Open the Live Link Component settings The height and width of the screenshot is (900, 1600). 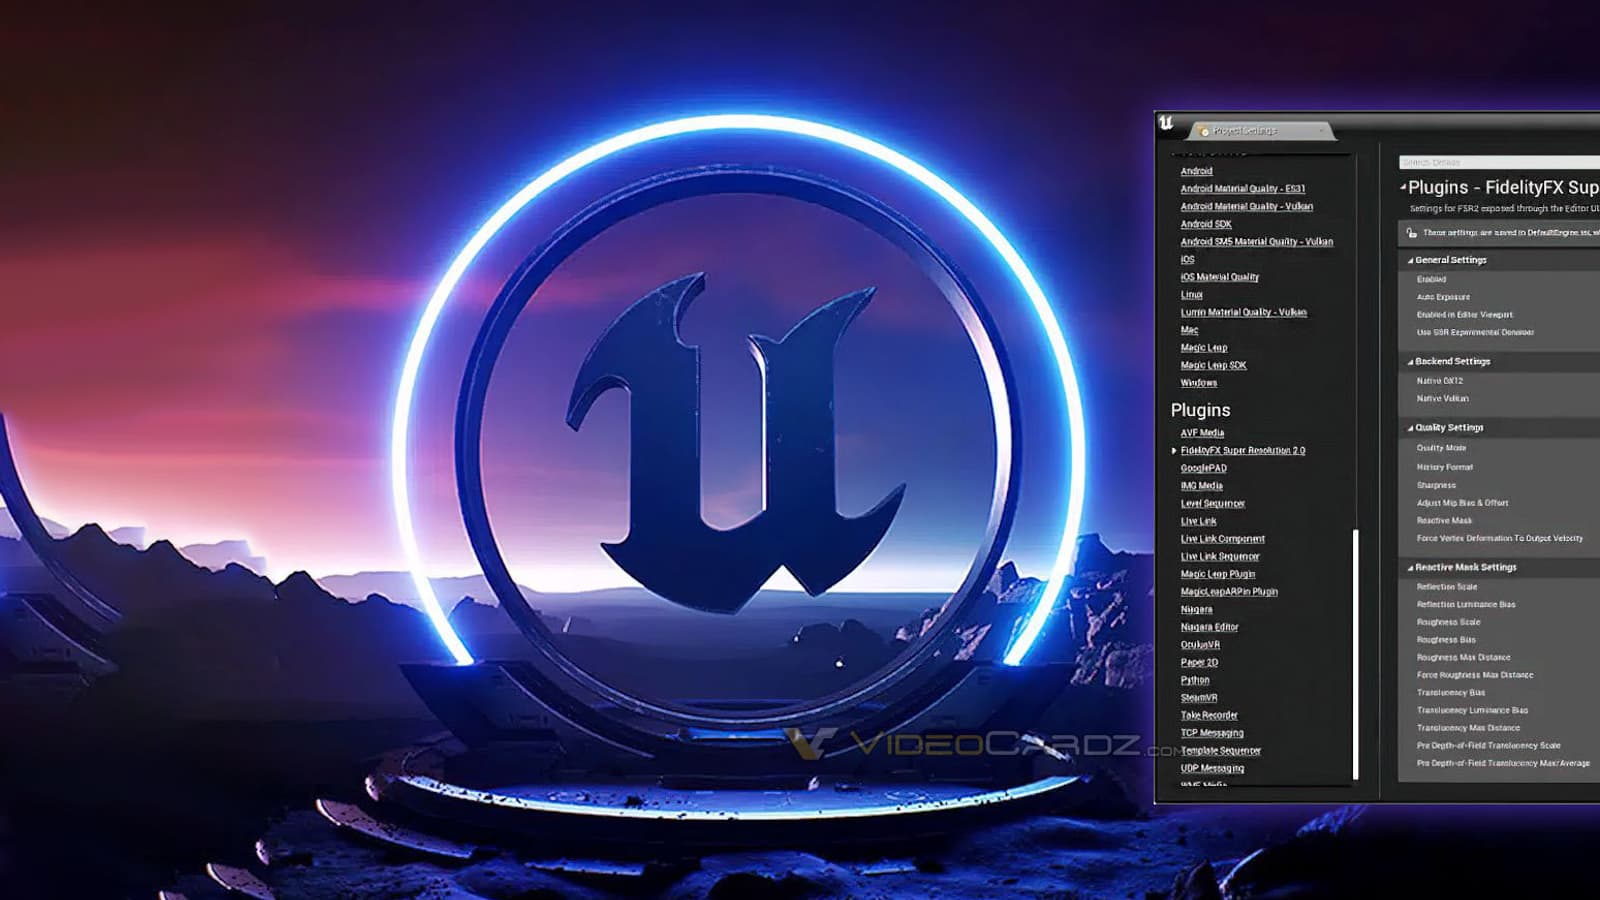click(x=1223, y=539)
